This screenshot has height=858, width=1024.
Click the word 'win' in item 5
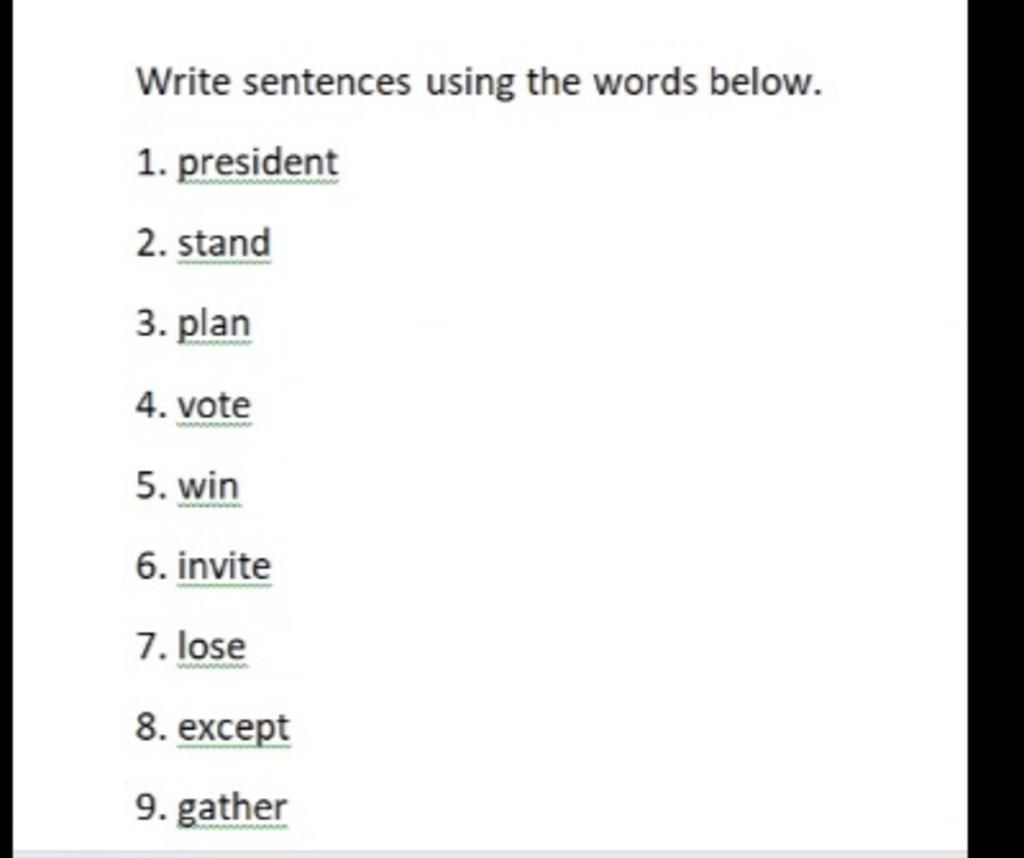209,486
